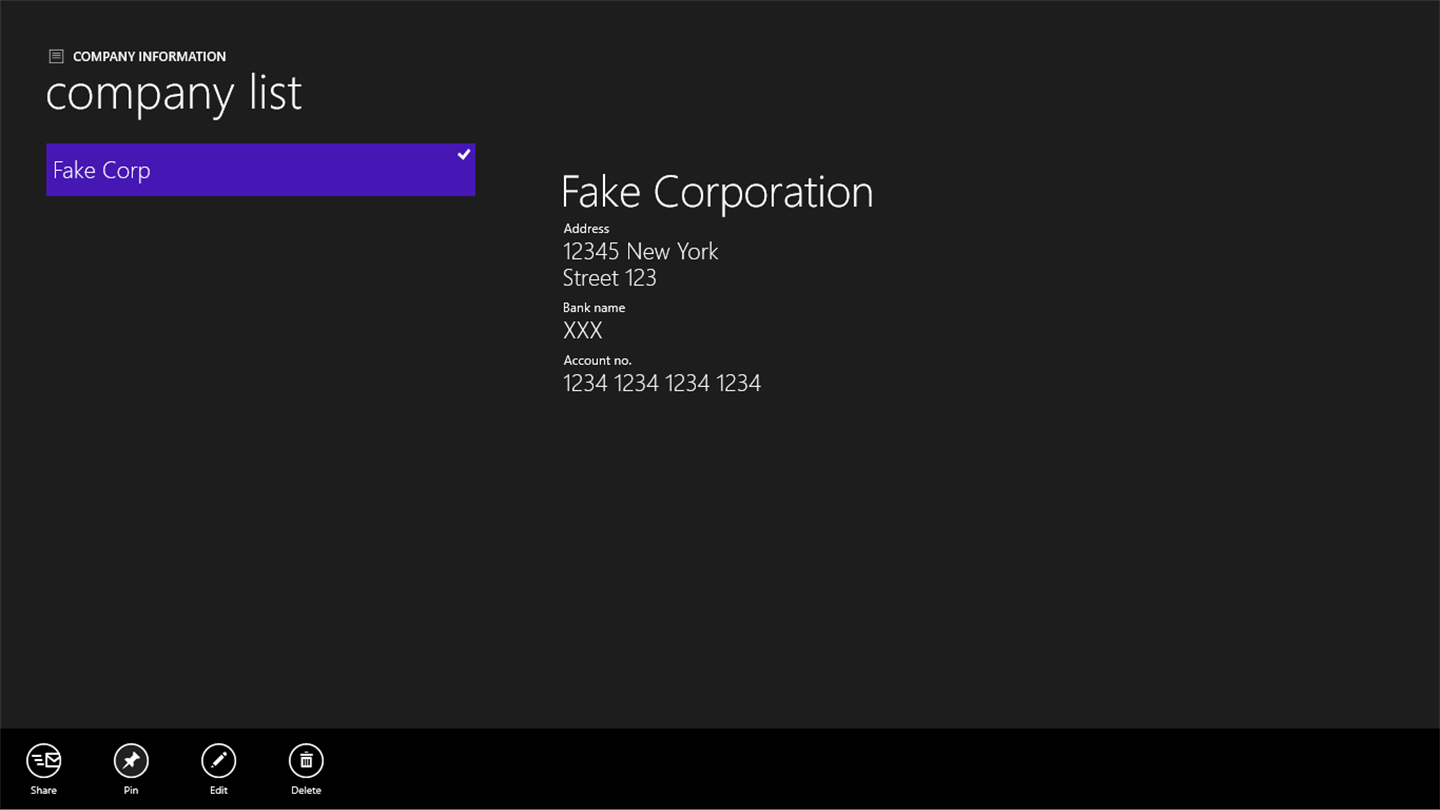This screenshot has width=1440, height=810.
Task: Click the 'company list' page title
Action: (173, 93)
